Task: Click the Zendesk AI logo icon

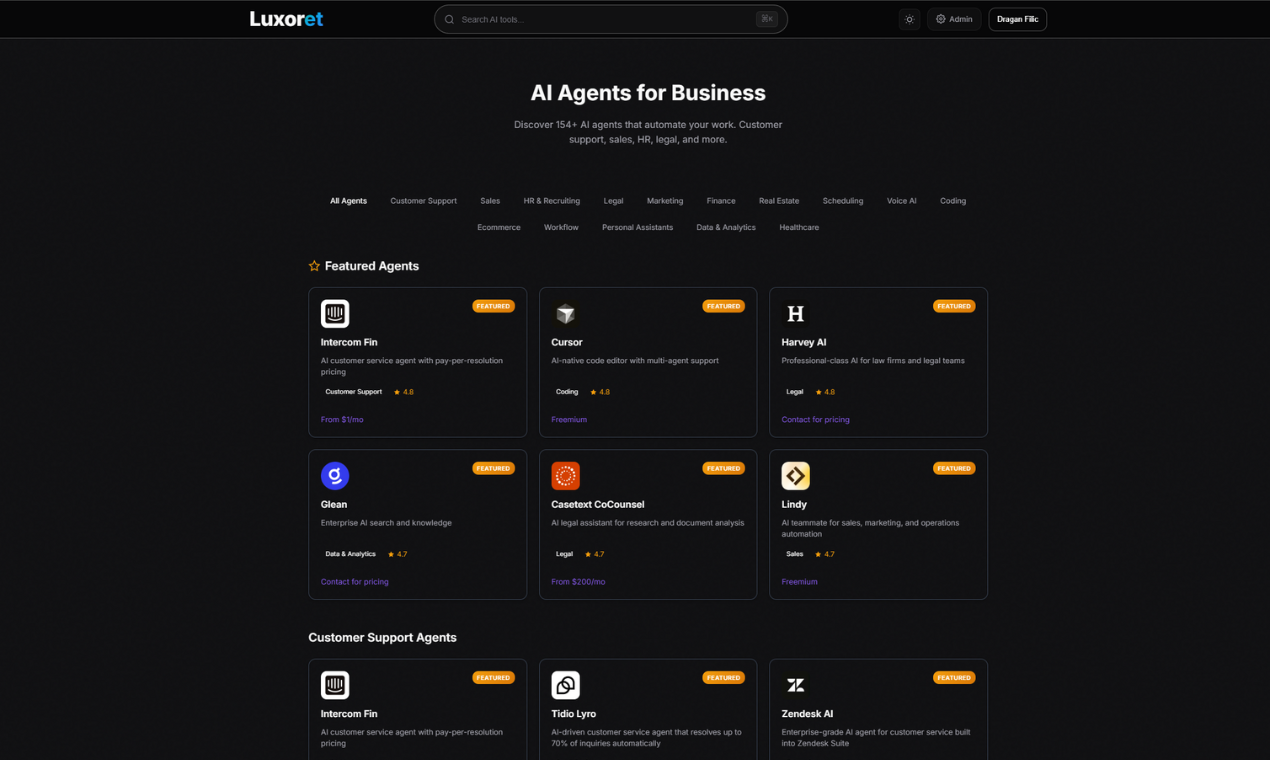Action: tap(795, 685)
